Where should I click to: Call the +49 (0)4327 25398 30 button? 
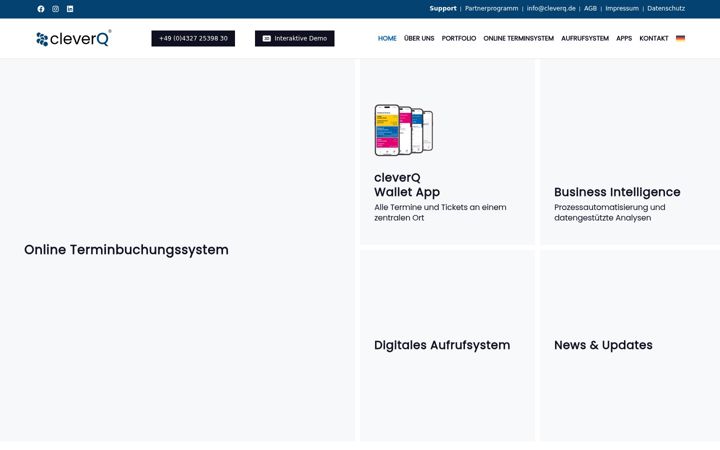(193, 39)
